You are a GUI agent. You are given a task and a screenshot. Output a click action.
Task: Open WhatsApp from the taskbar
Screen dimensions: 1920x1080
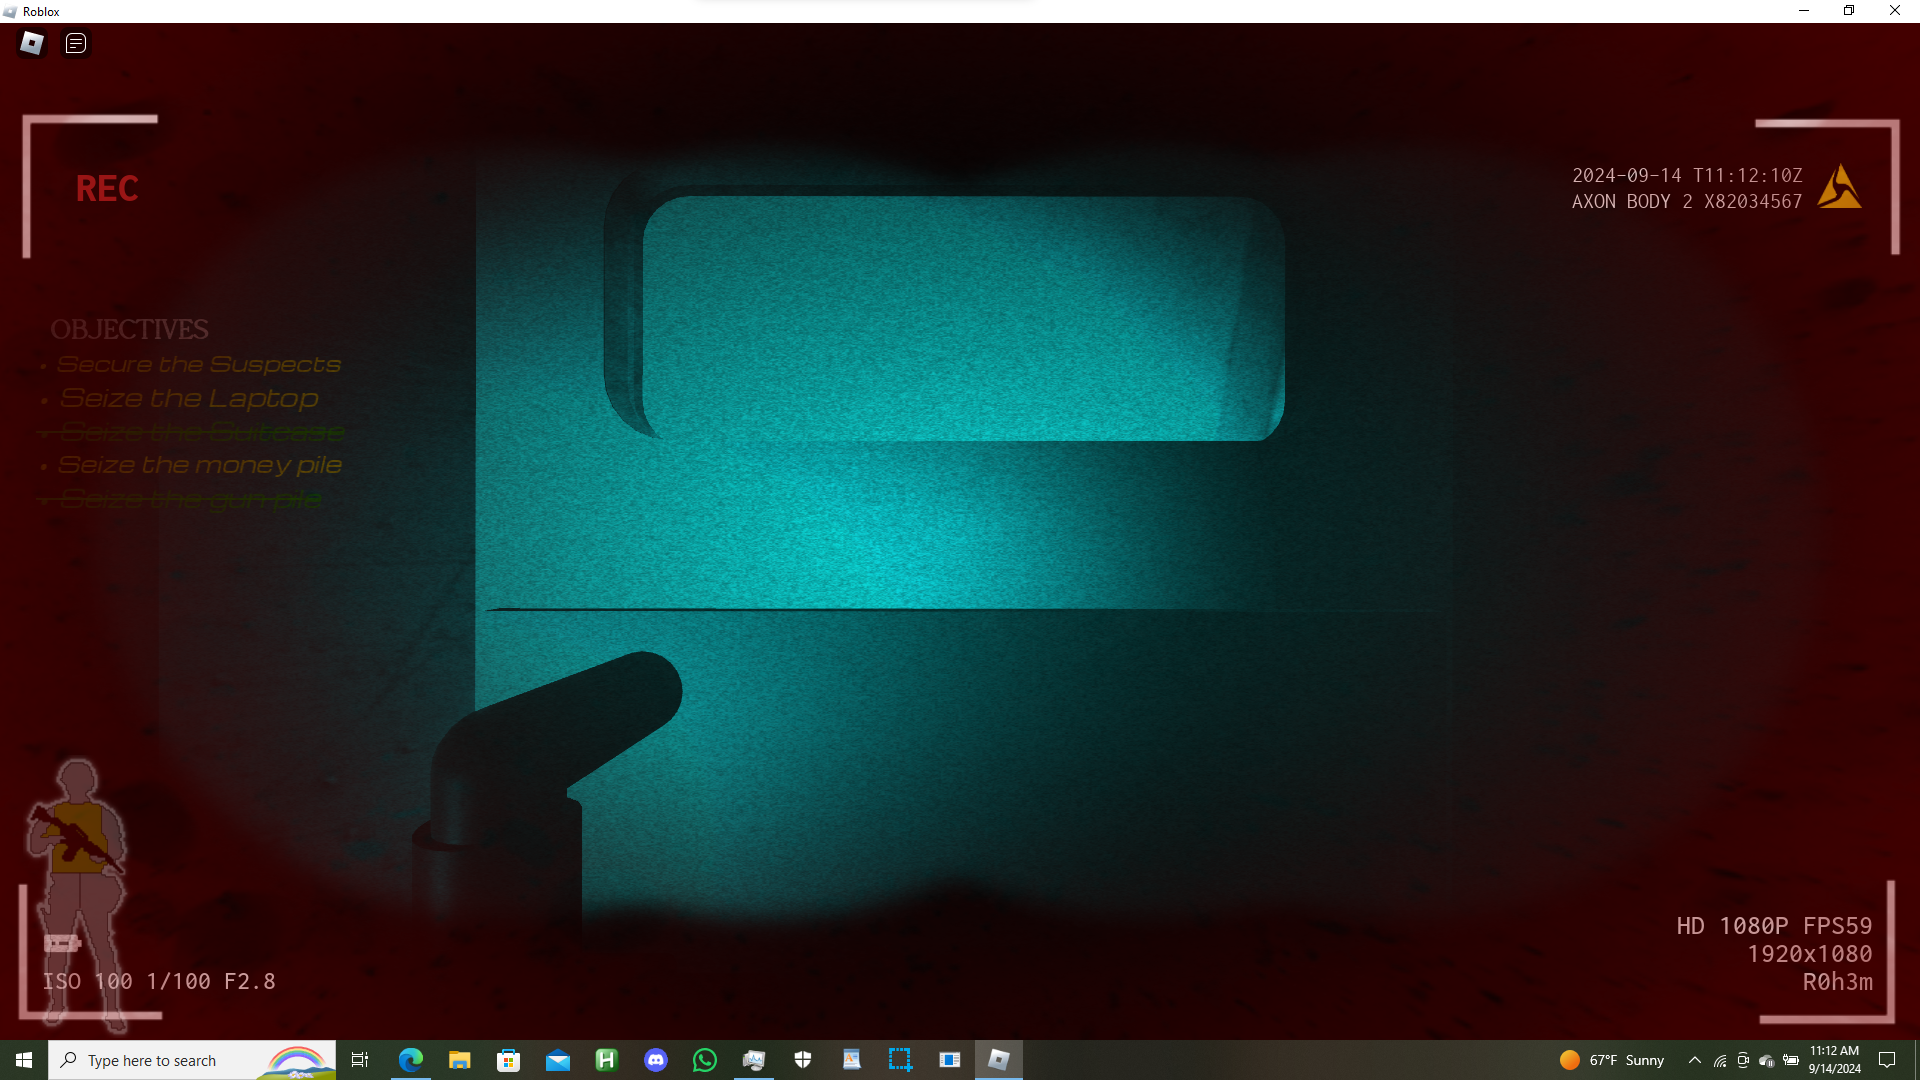coord(705,1060)
